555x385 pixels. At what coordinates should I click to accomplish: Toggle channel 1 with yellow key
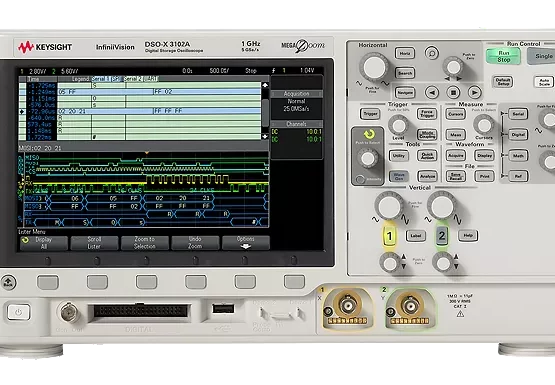pyautogui.click(x=389, y=236)
